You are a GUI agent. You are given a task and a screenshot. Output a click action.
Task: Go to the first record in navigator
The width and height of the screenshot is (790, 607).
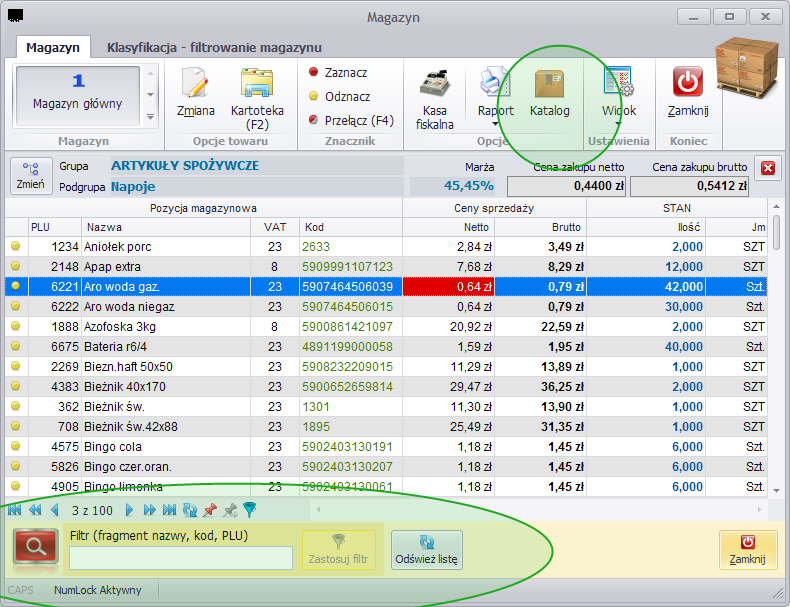15,510
